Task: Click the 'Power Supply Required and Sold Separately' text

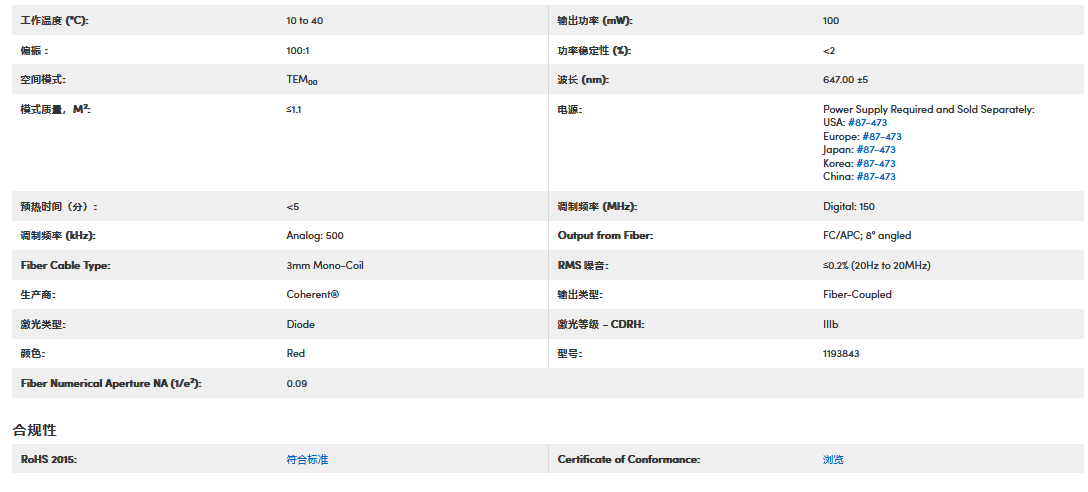Action: point(928,109)
